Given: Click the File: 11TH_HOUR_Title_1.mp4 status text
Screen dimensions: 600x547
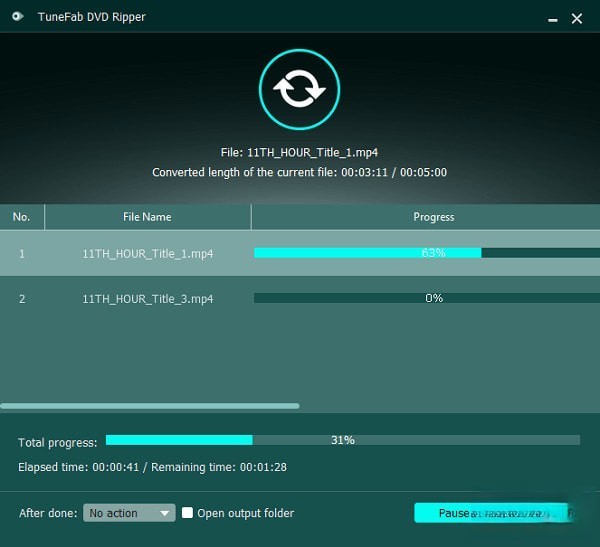Looking at the screenshot, I should click(x=299, y=153).
